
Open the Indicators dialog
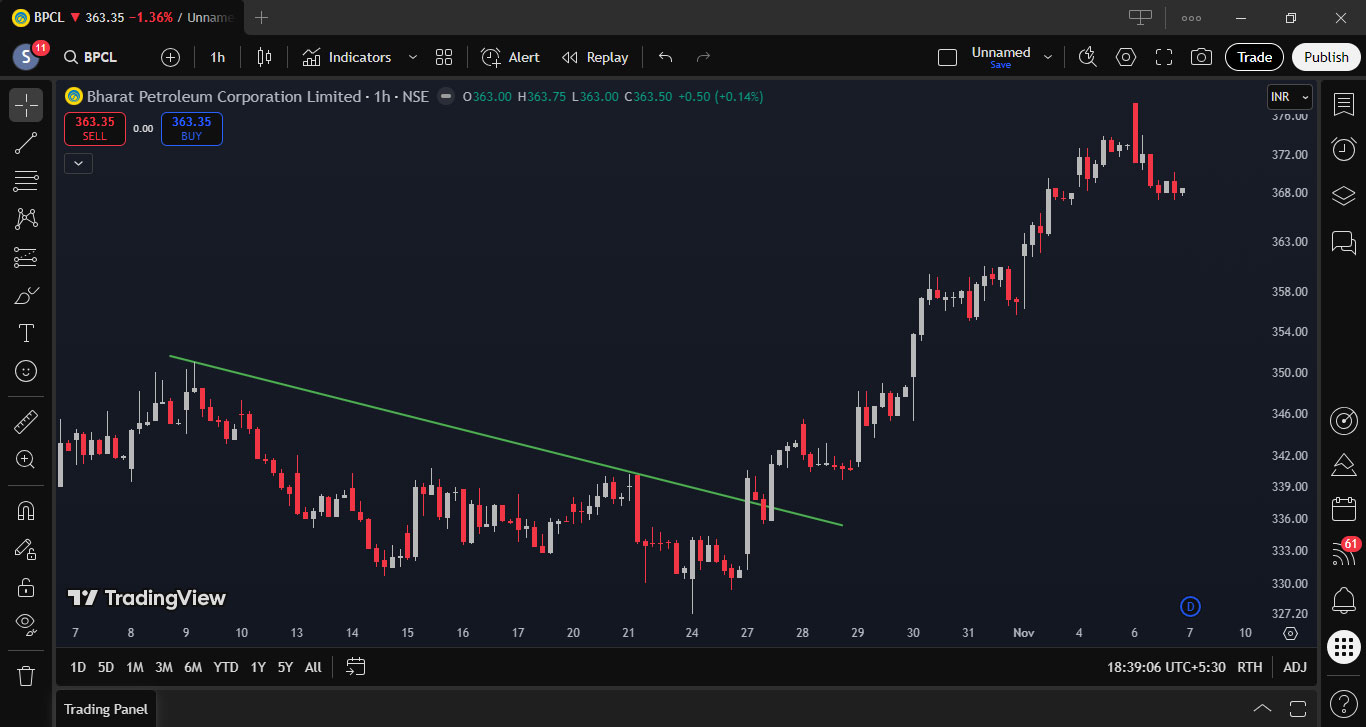(347, 57)
